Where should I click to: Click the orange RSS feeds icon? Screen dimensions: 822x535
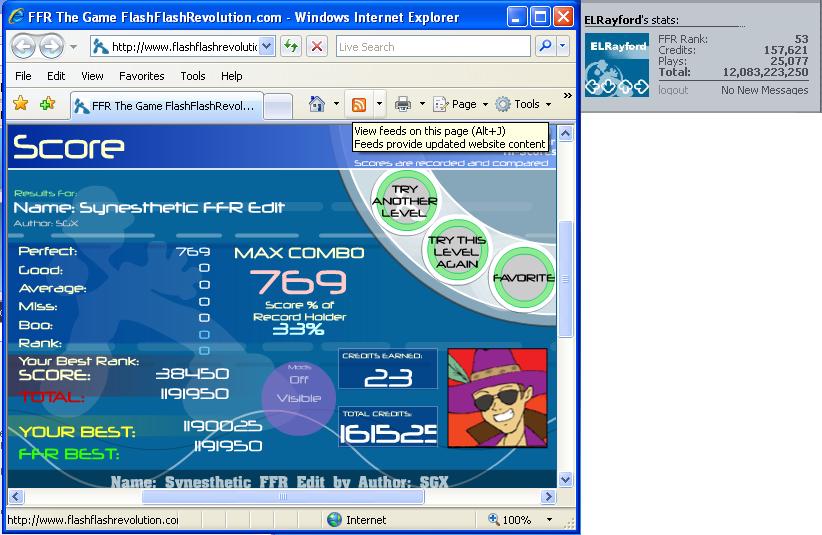coord(359,104)
